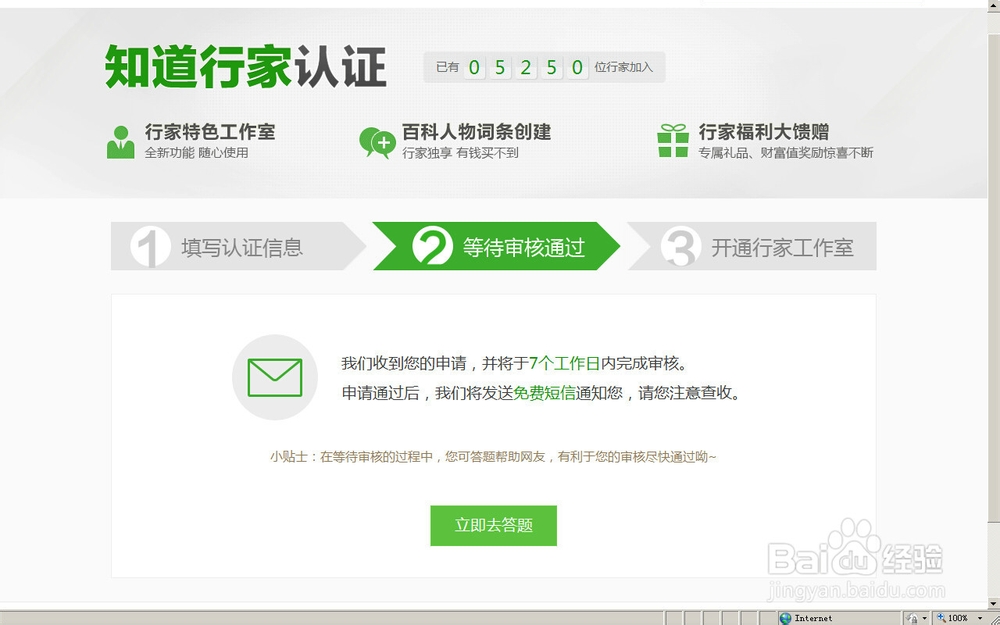The image size is (1000, 625).
Task: Click 专属礼品、财富值奖励惊喜不断 subtitle text
Action: (786, 153)
